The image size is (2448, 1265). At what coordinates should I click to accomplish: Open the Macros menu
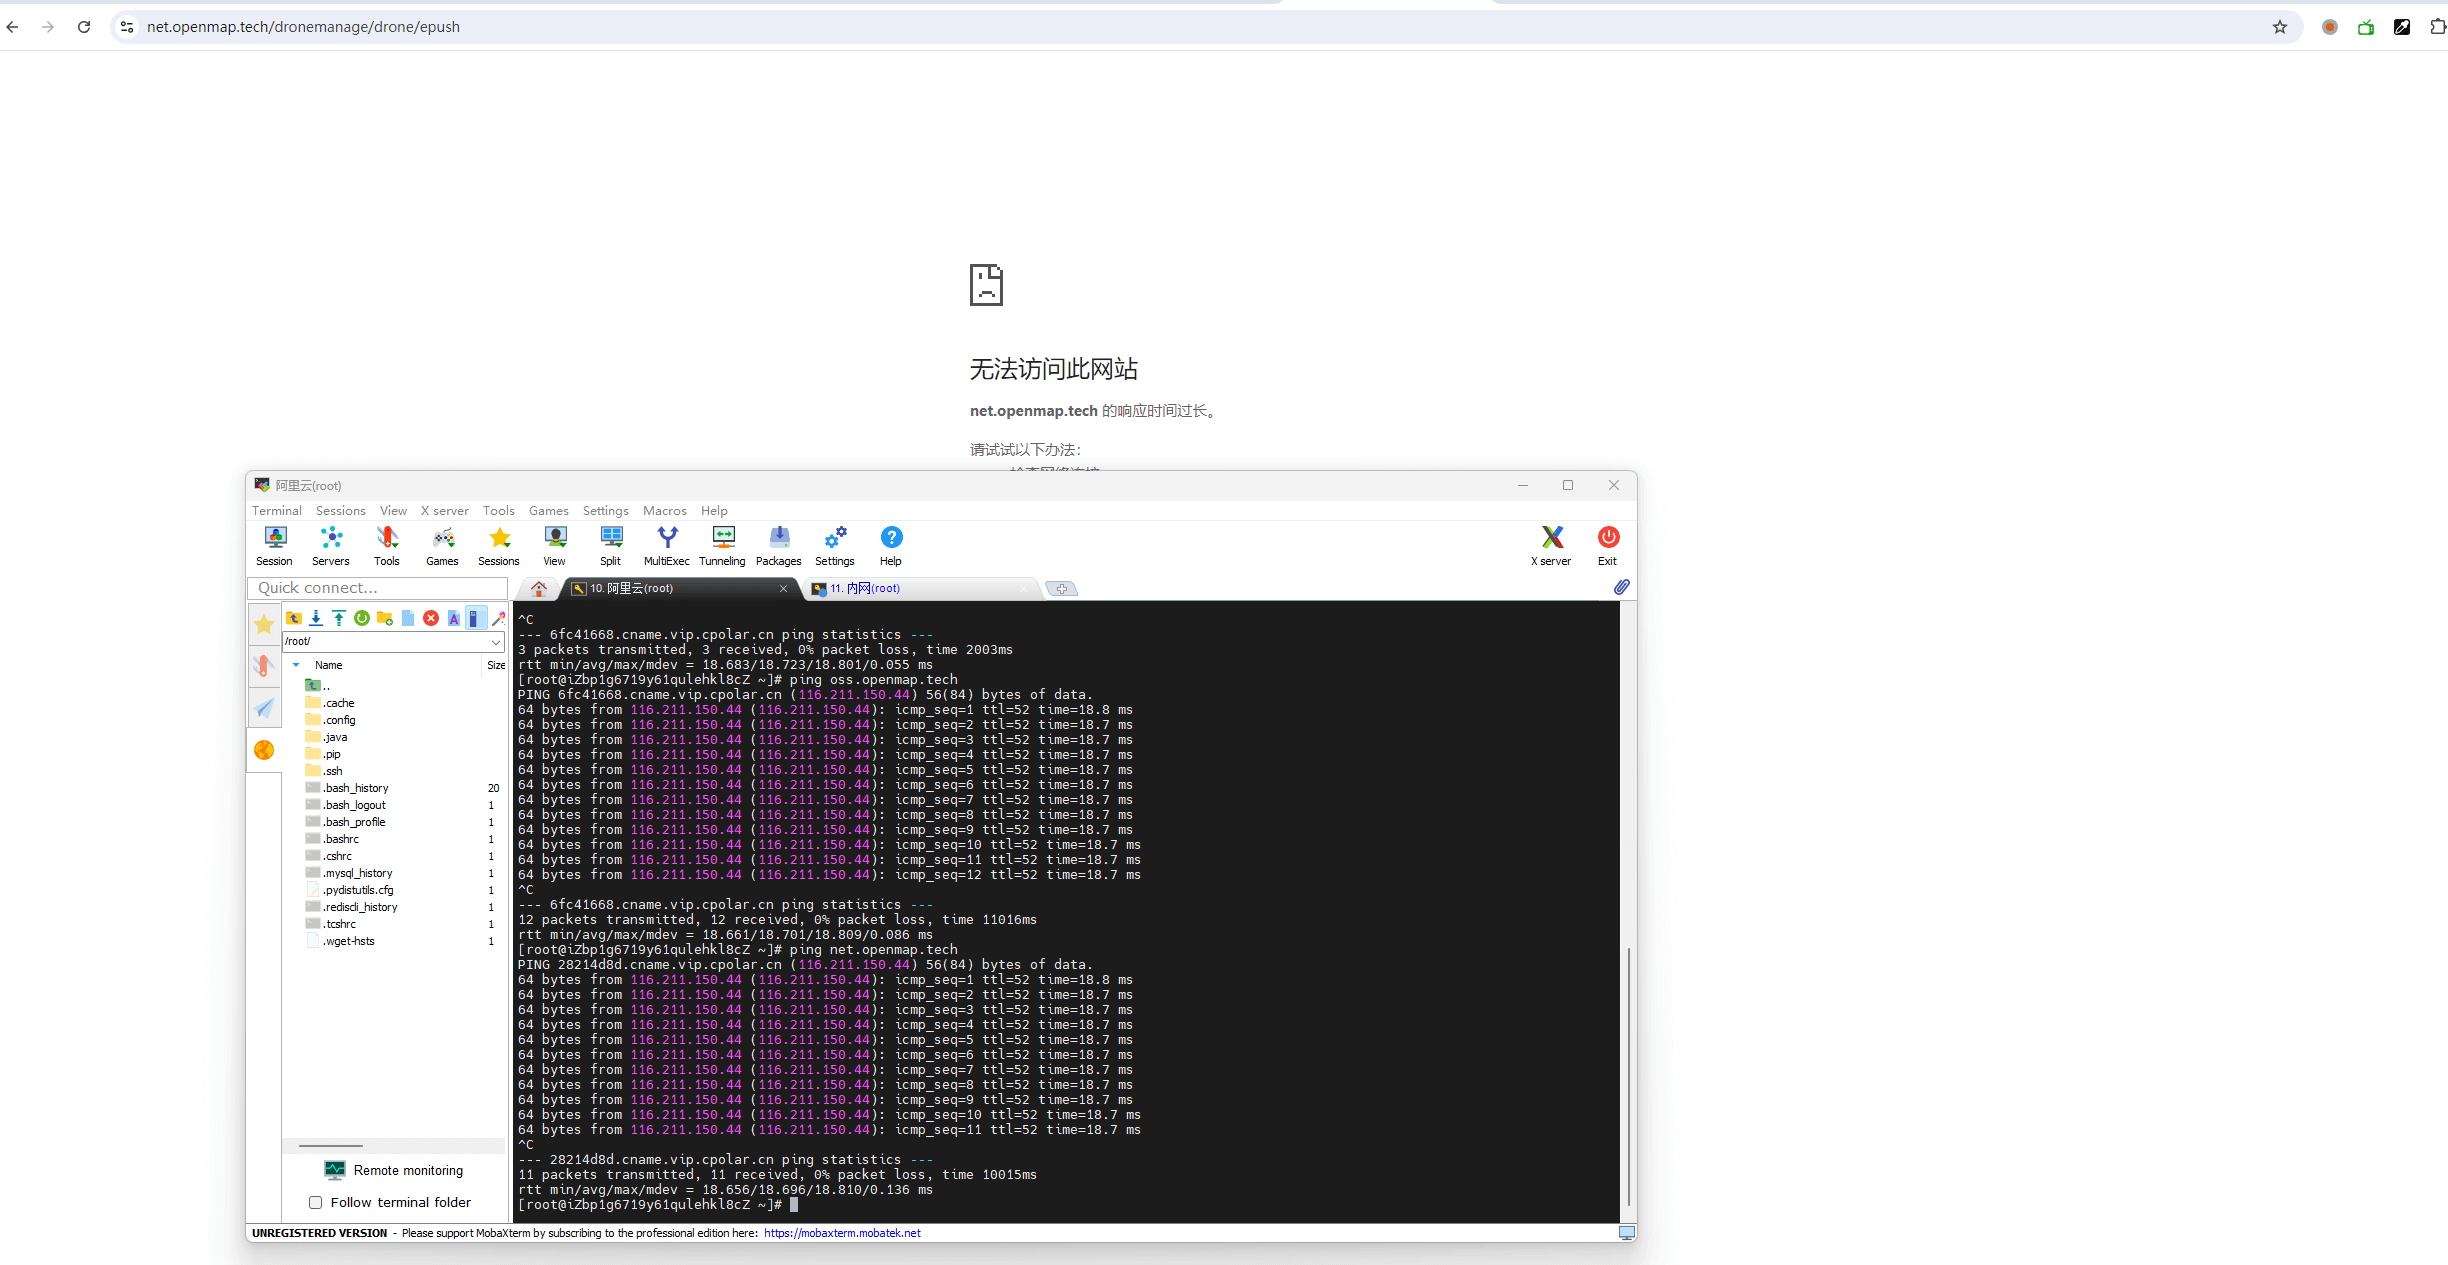tap(664, 510)
